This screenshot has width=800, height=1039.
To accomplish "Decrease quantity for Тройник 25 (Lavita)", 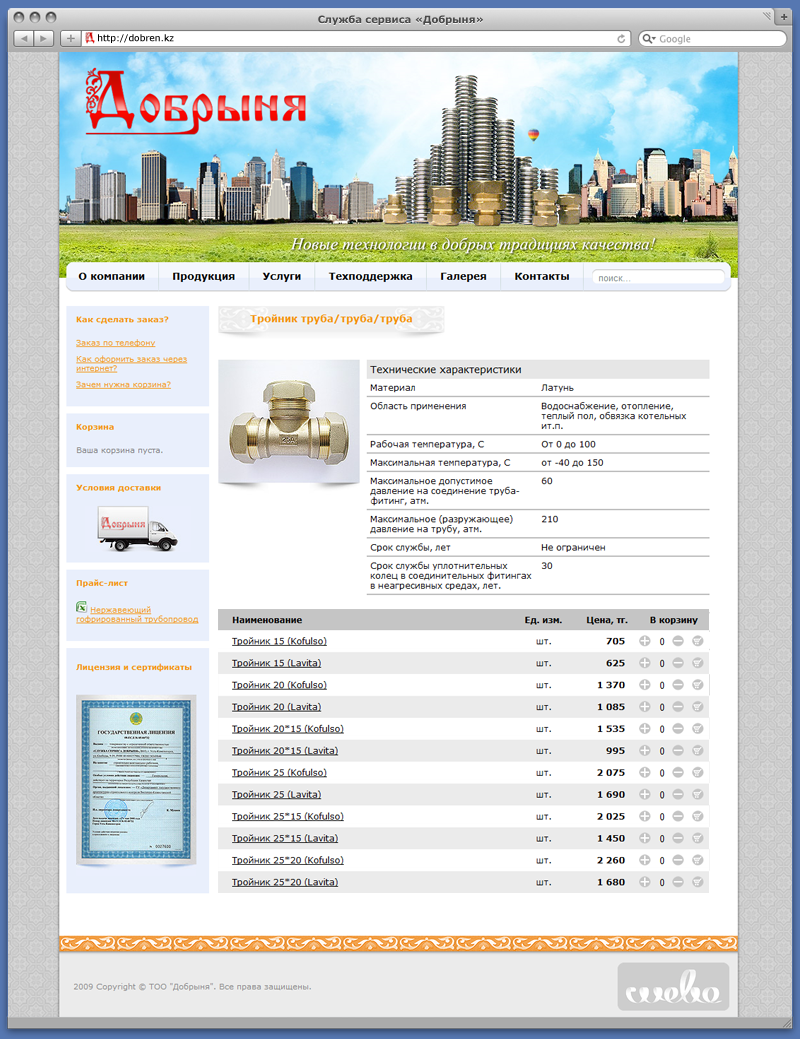I will click(677, 794).
